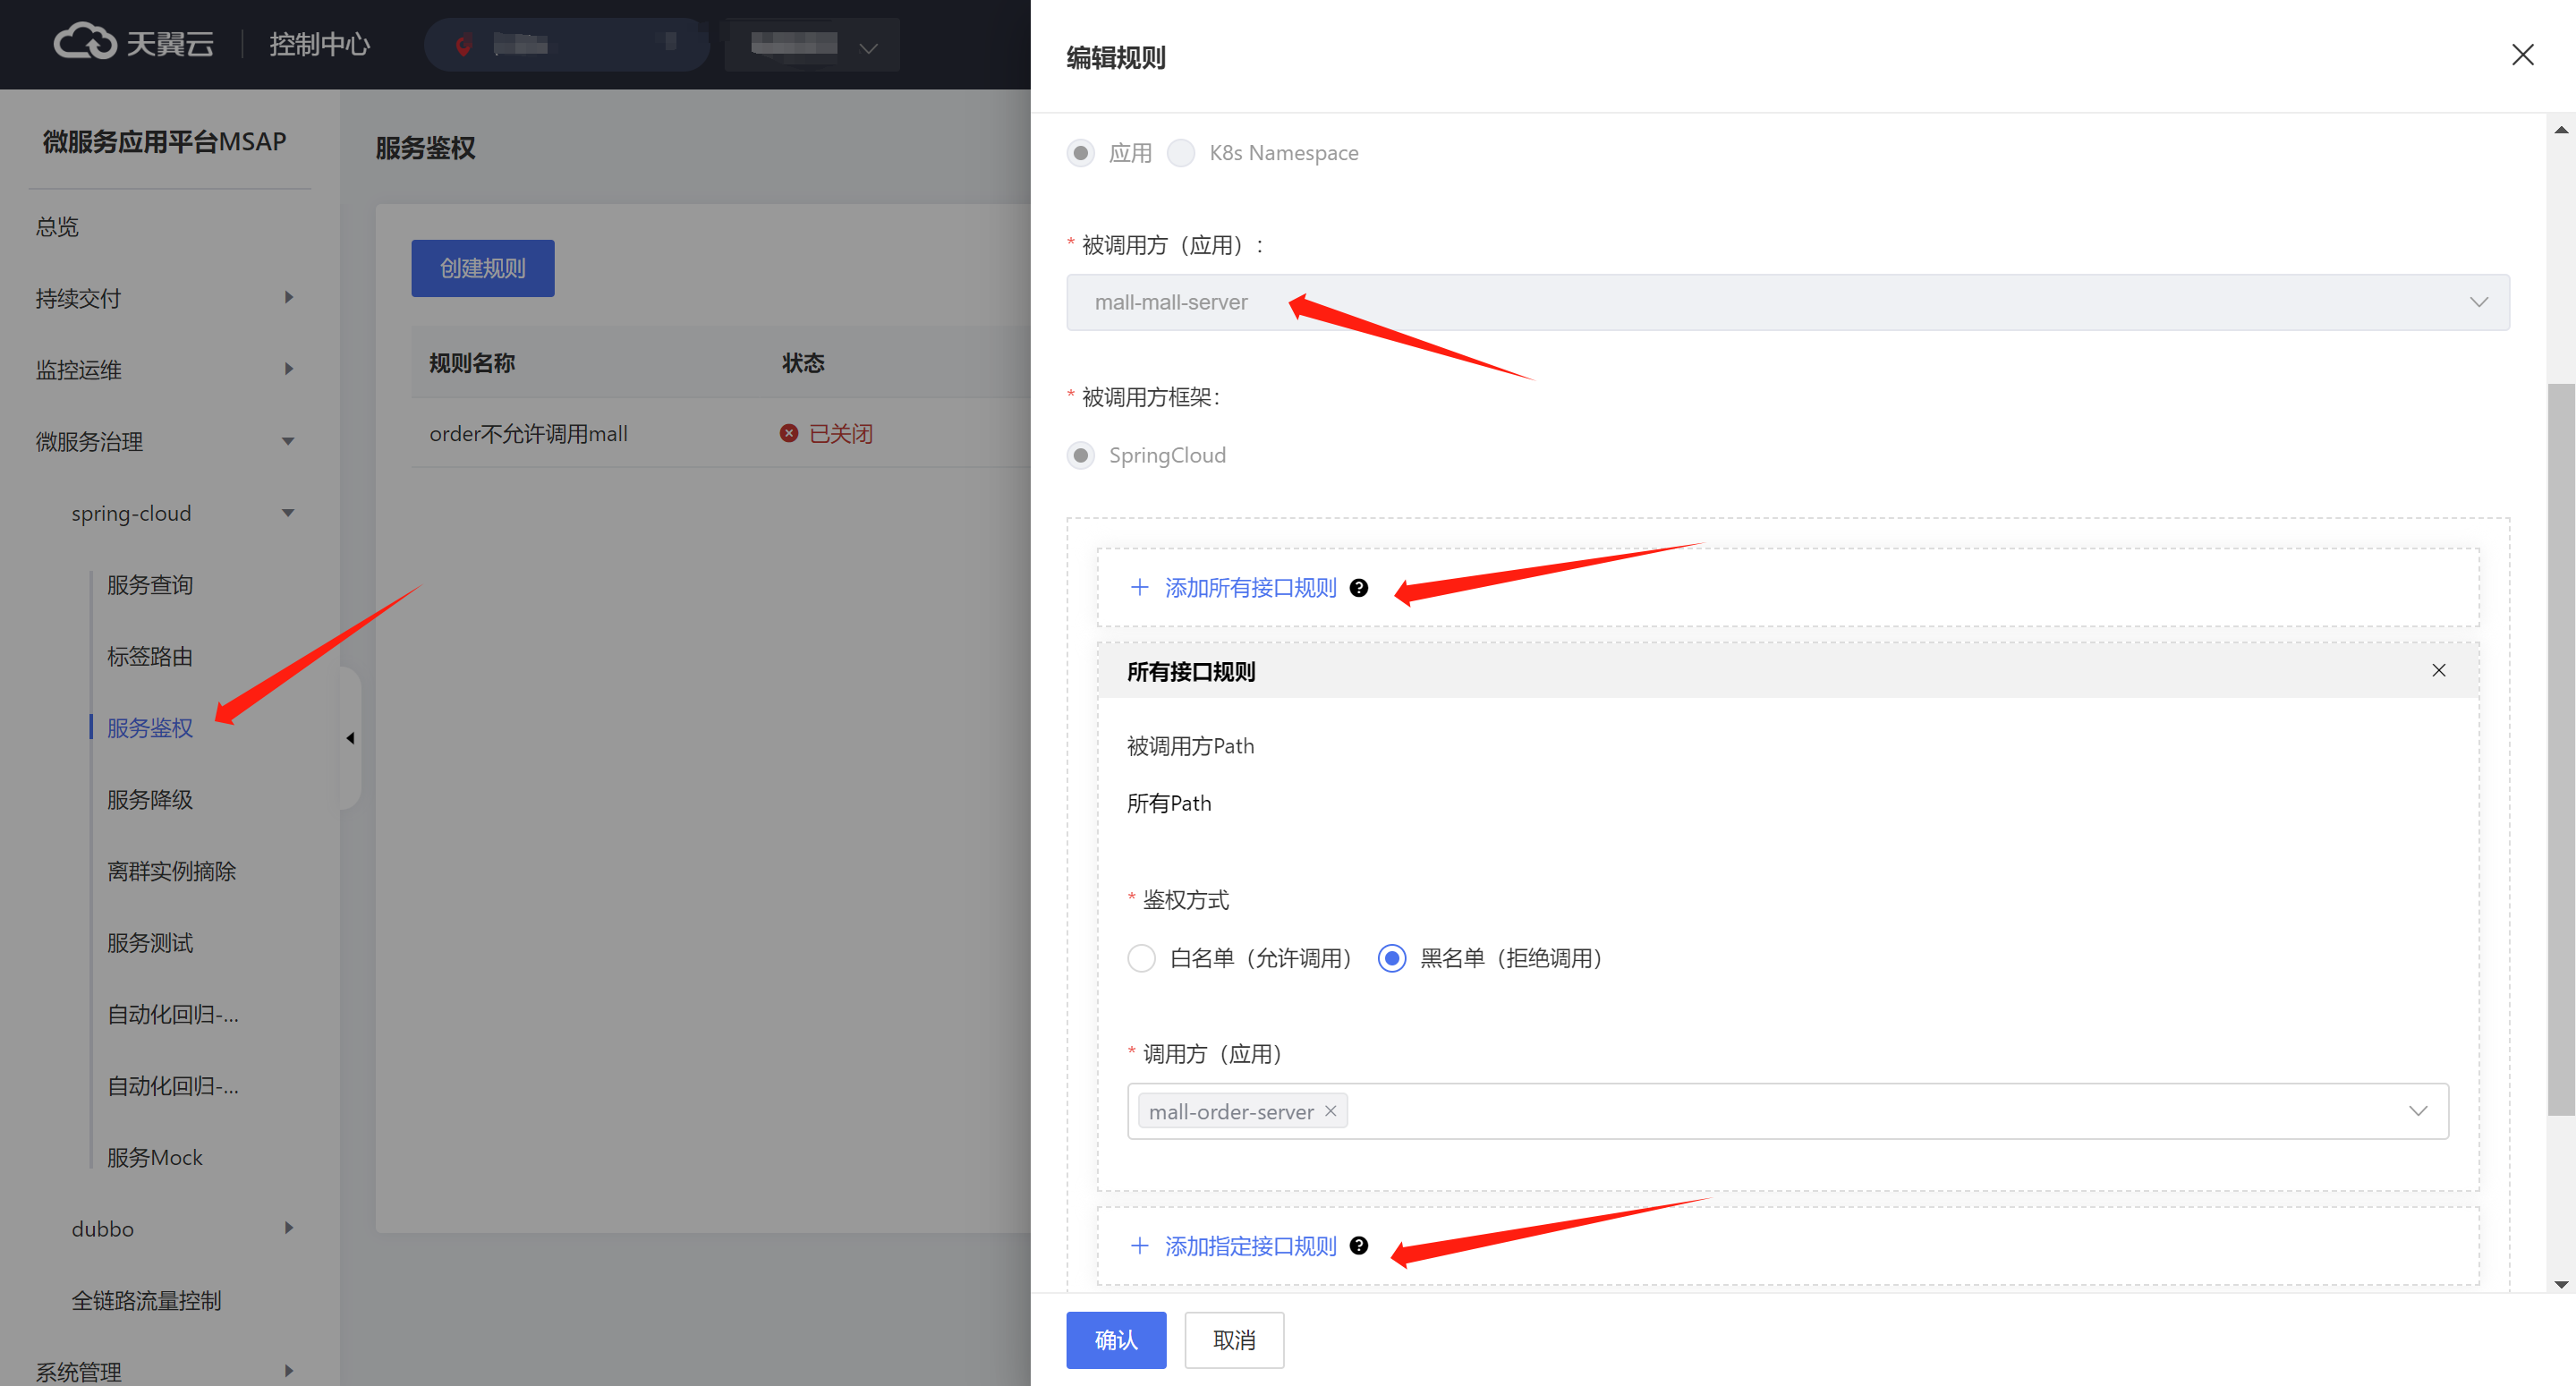The height and width of the screenshot is (1386, 2576).
Task: Open the 调用方（应用） dropdown arrow
Action: [2418, 1111]
